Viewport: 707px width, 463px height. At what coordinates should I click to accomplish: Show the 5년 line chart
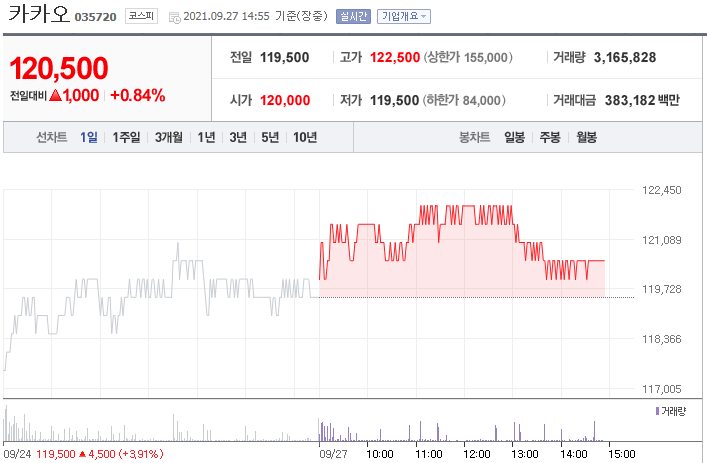[x=270, y=137]
